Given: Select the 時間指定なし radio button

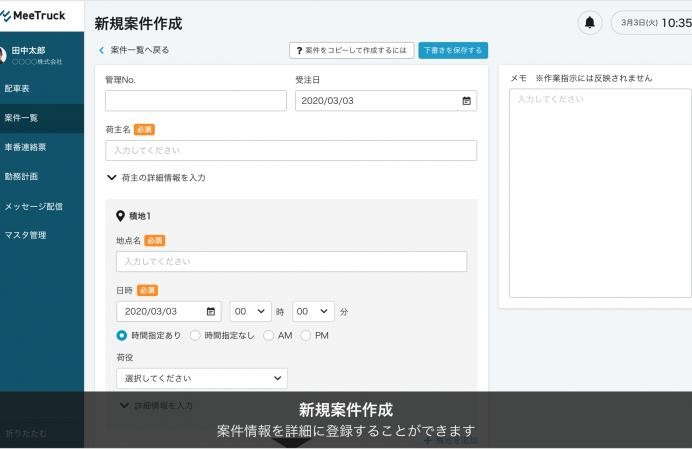Looking at the screenshot, I should pyautogui.click(x=195, y=336).
